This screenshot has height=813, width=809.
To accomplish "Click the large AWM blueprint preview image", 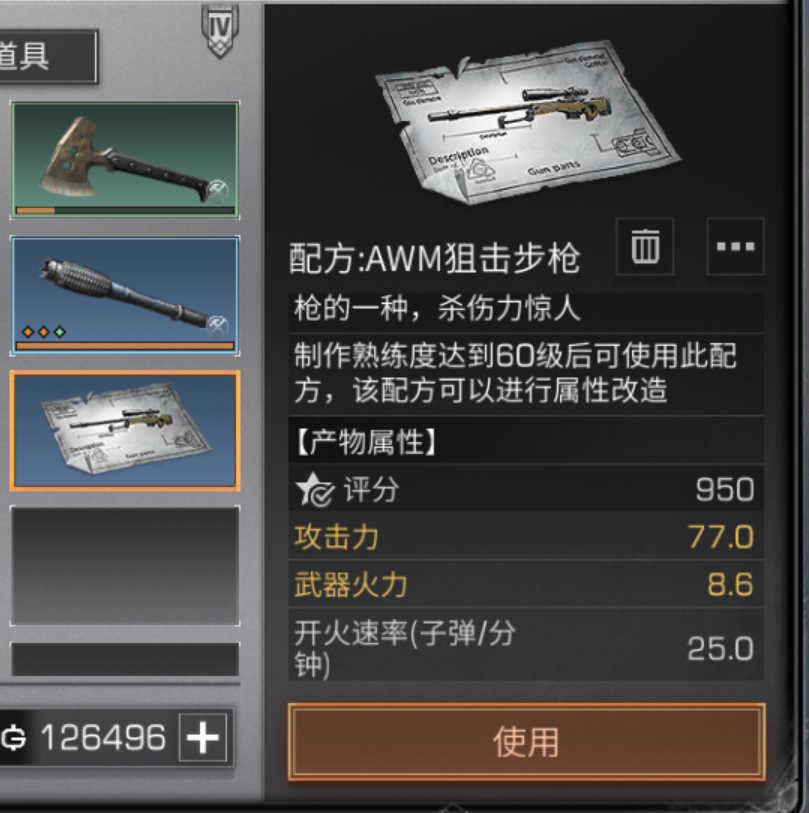I will pos(526,123).
